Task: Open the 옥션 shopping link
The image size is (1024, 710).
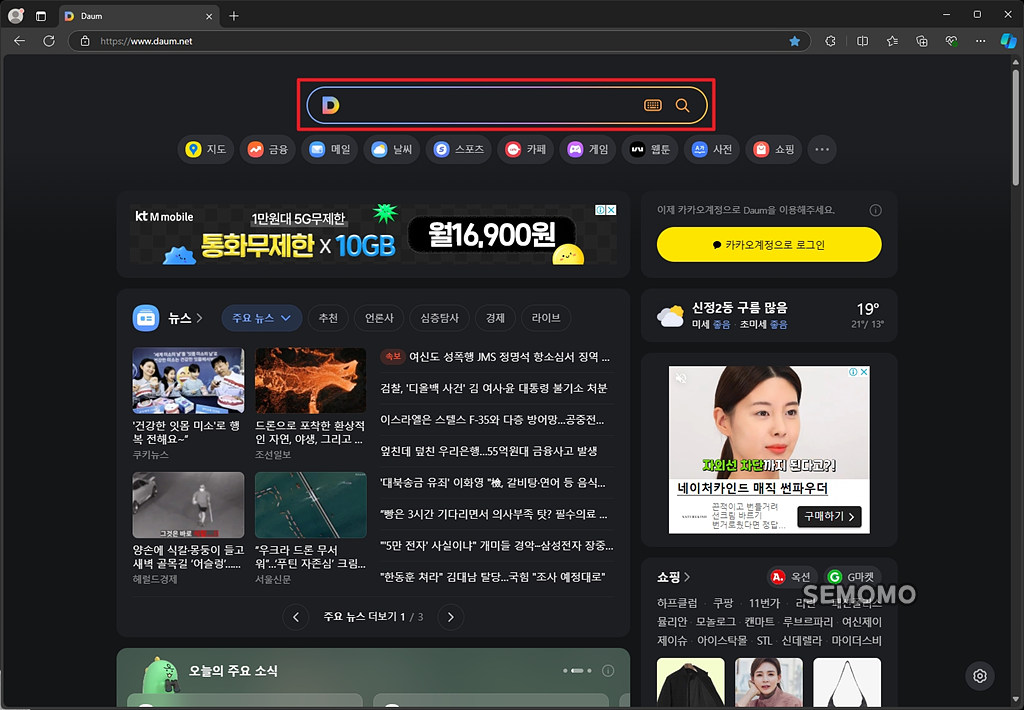Action: tap(791, 577)
